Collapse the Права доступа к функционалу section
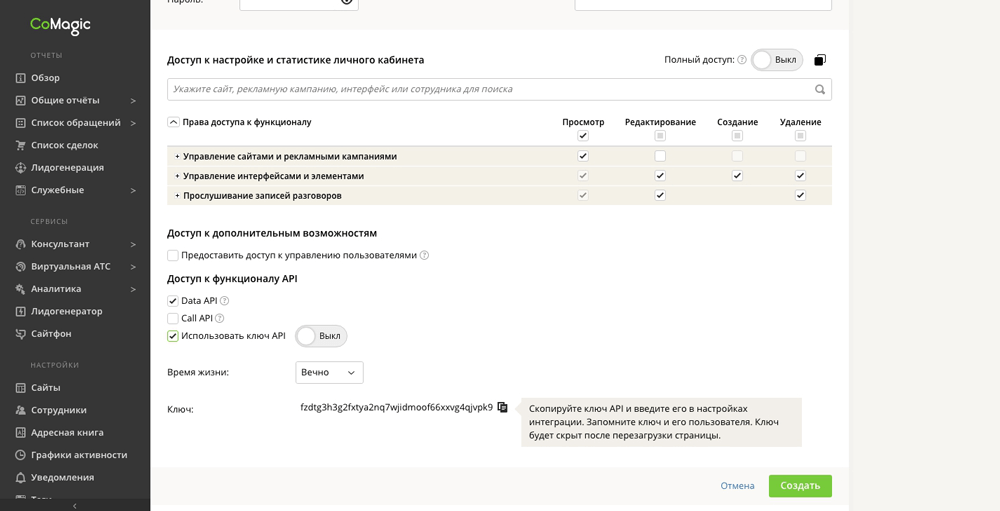The height and width of the screenshot is (511, 1000). pos(174,122)
